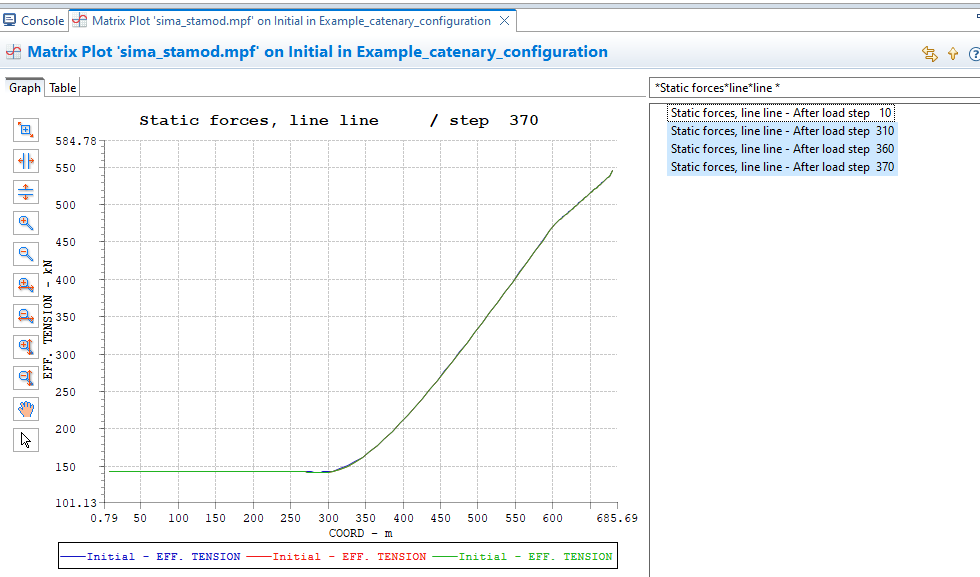Click the red EFF. TENSION legend entry
The width and height of the screenshot is (980, 577).
click(x=340, y=557)
